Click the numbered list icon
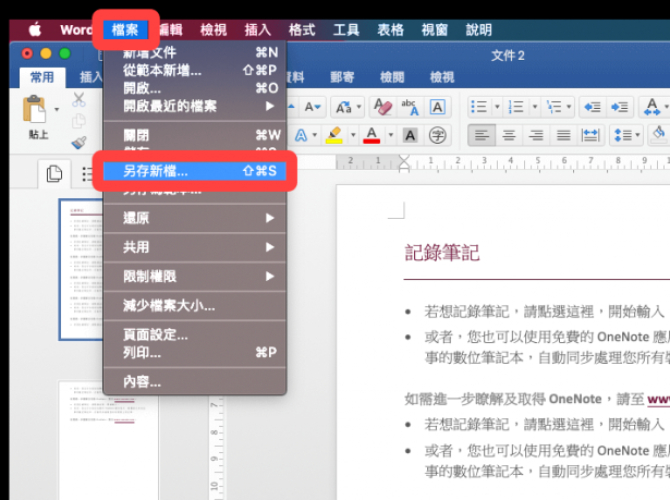The height and width of the screenshot is (500, 670). [516, 107]
